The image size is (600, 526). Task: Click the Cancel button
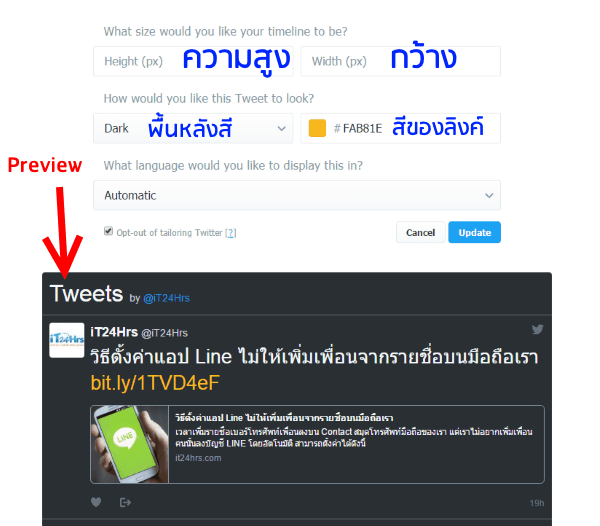pyautogui.click(x=421, y=232)
